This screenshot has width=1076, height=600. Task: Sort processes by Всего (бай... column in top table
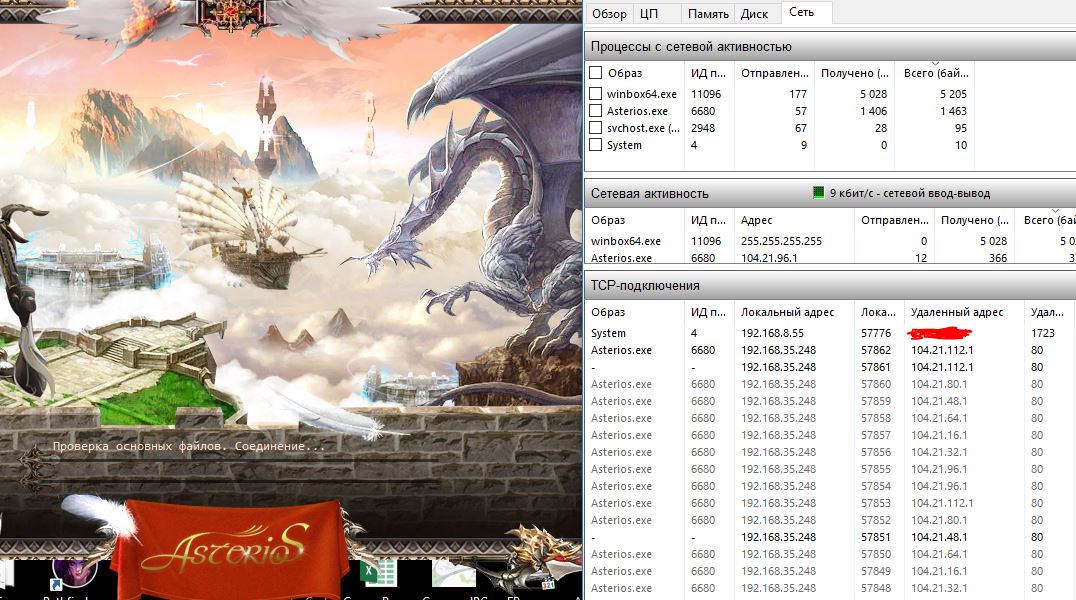coord(935,73)
